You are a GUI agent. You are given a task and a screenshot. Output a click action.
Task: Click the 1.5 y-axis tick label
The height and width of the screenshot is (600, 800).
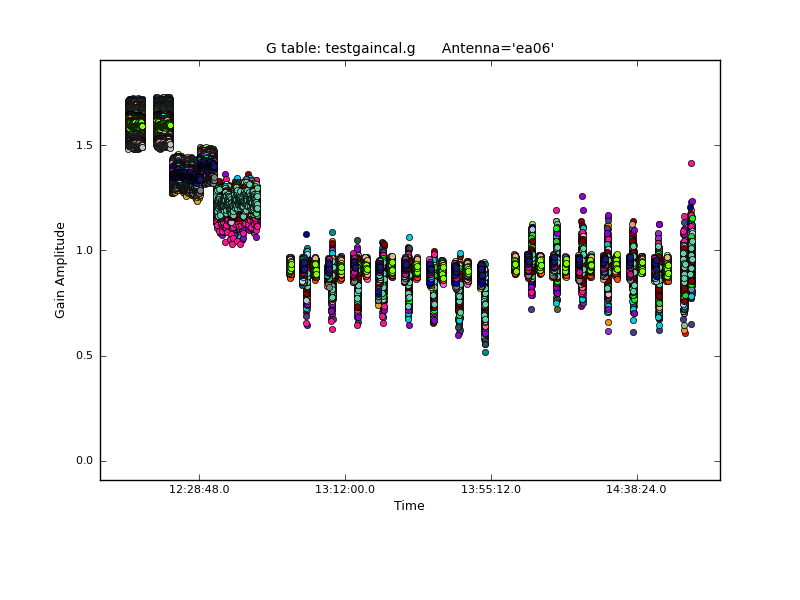(84, 145)
